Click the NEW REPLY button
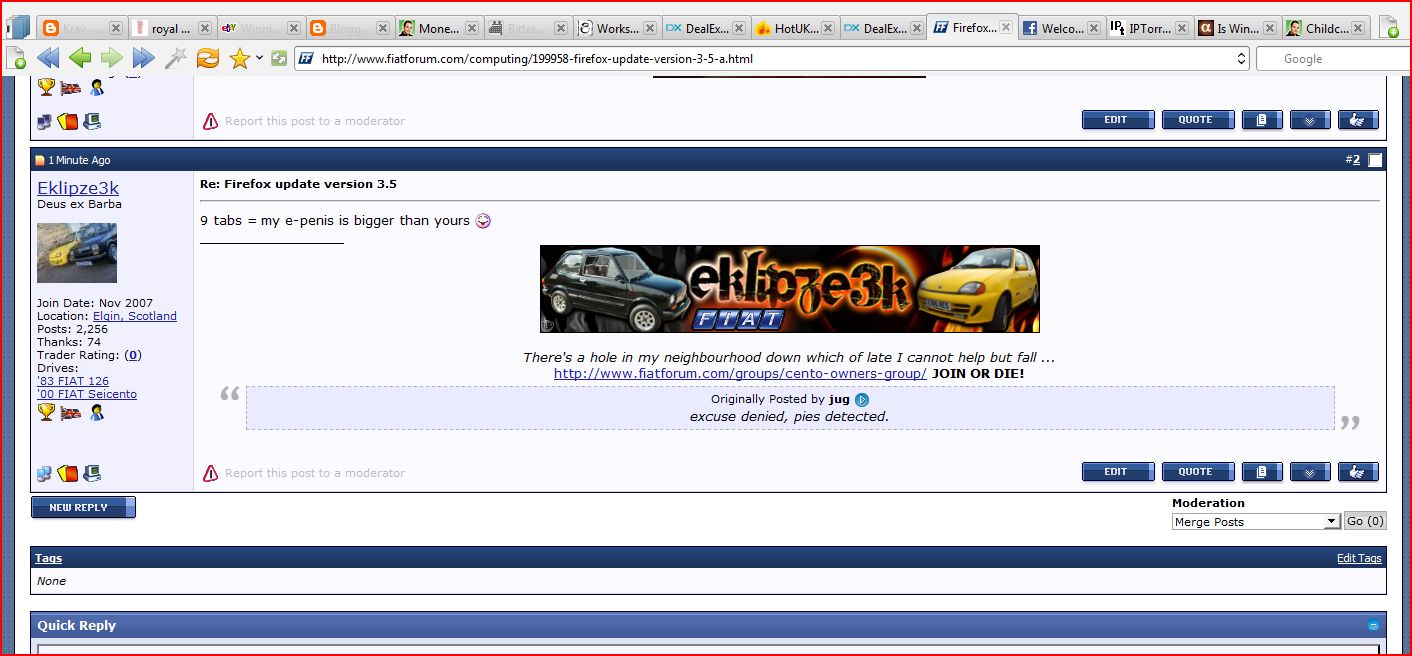 tap(83, 507)
